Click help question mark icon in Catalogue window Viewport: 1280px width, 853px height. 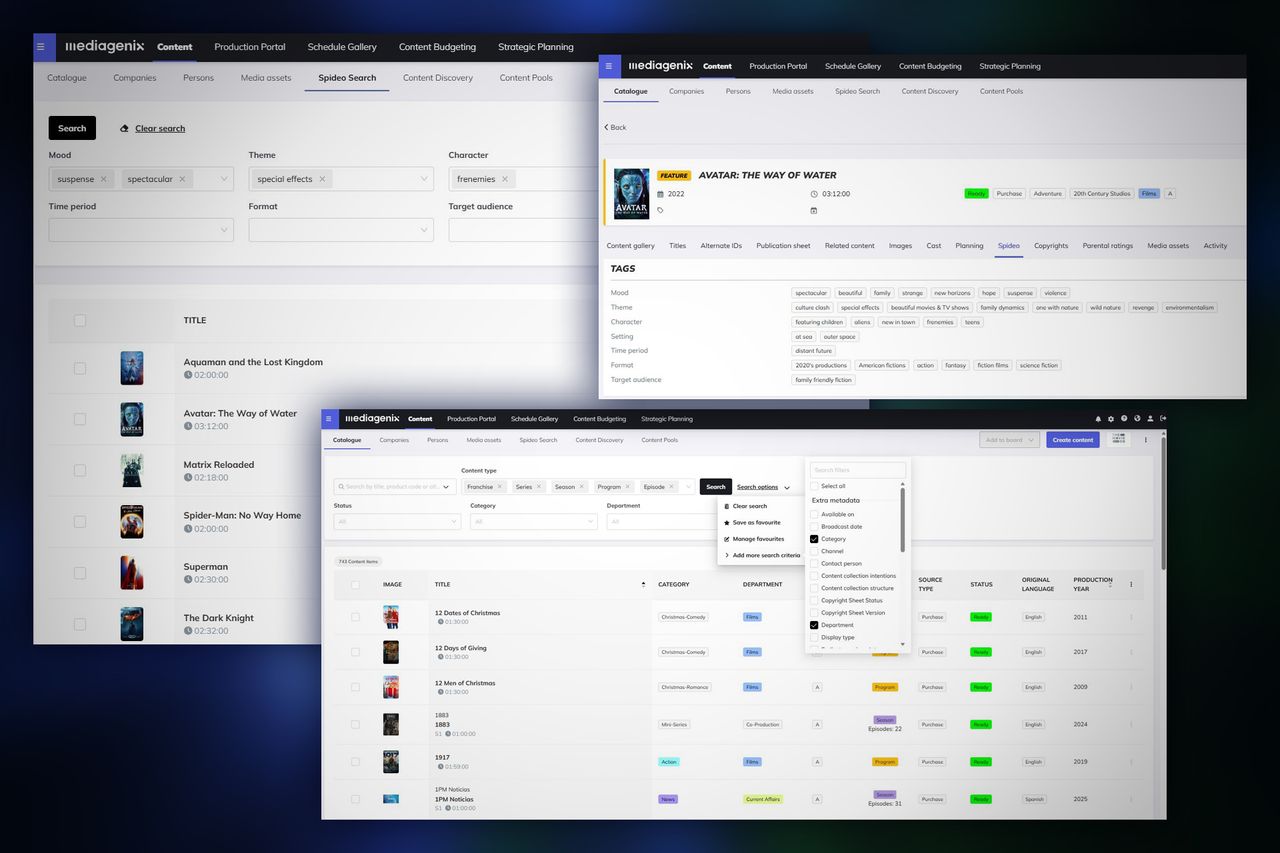point(1124,419)
